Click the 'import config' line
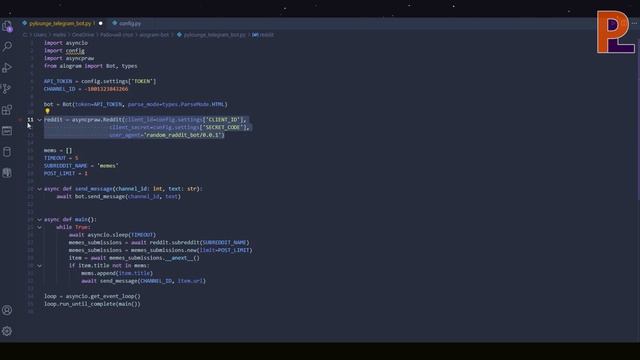 click(64, 51)
